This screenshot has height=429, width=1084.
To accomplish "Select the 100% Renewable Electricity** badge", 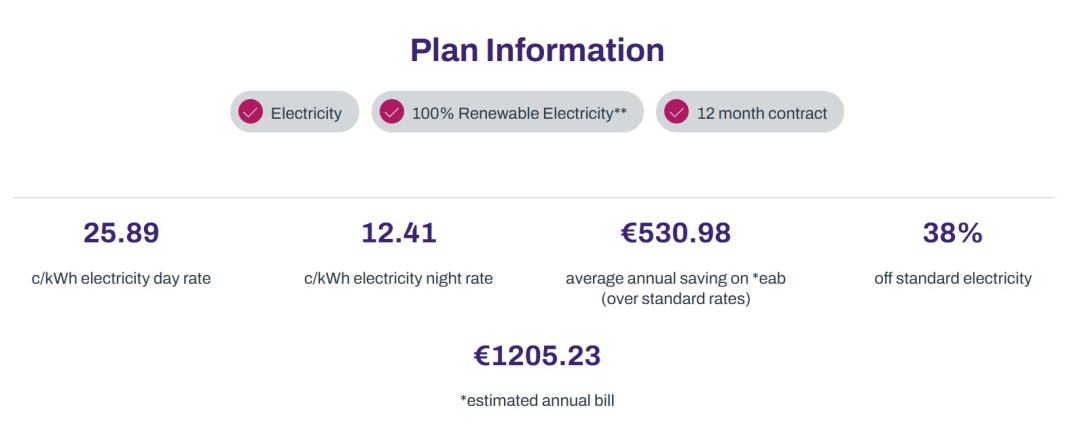I will (x=507, y=112).
